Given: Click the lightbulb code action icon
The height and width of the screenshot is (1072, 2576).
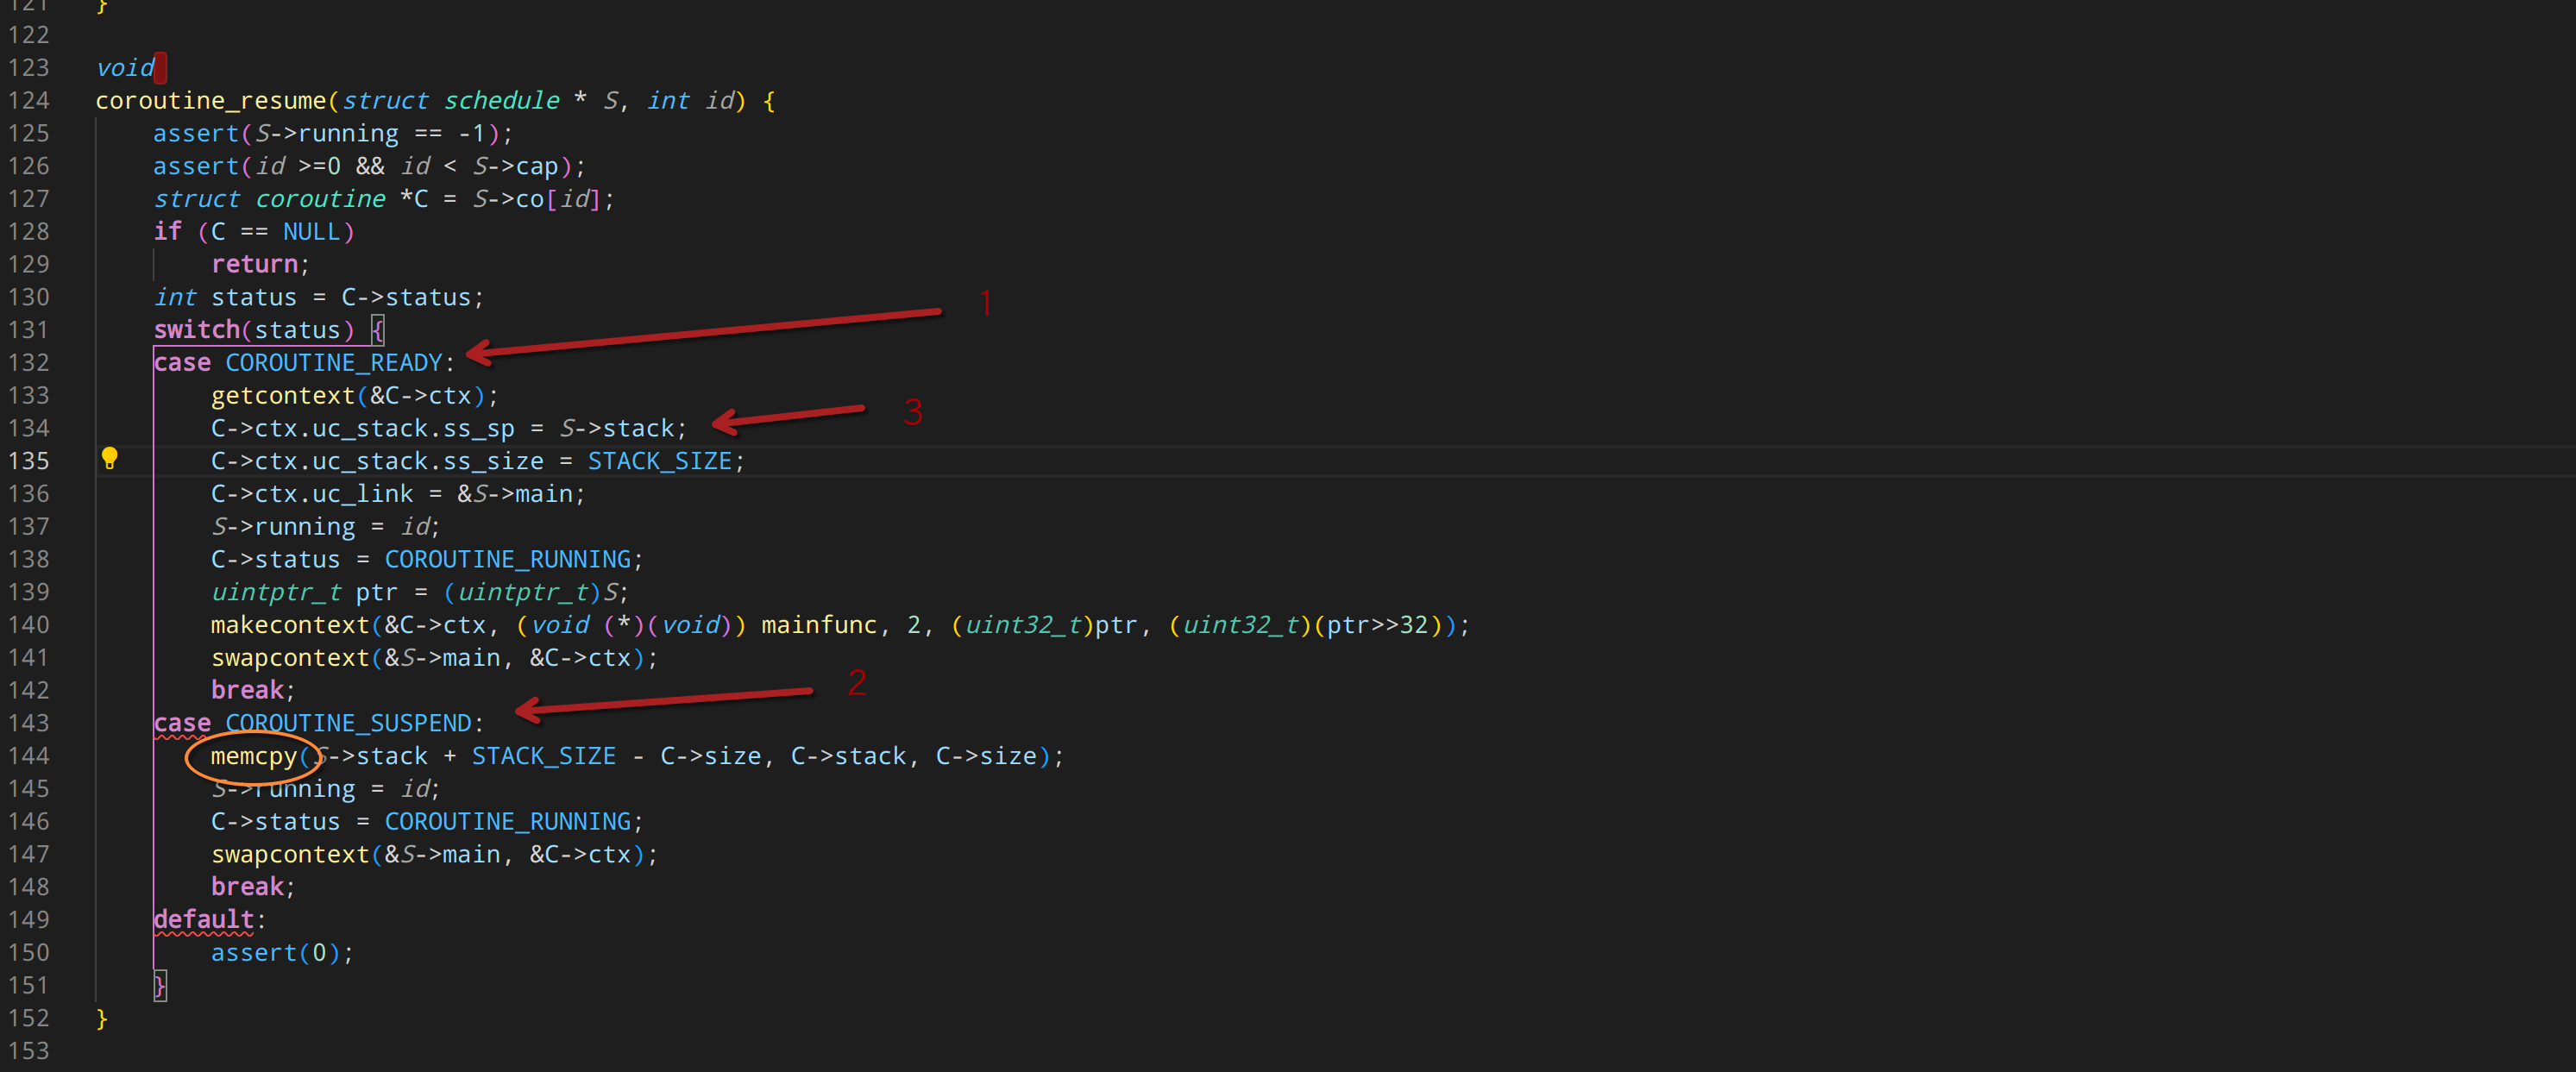Looking at the screenshot, I should (110, 459).
